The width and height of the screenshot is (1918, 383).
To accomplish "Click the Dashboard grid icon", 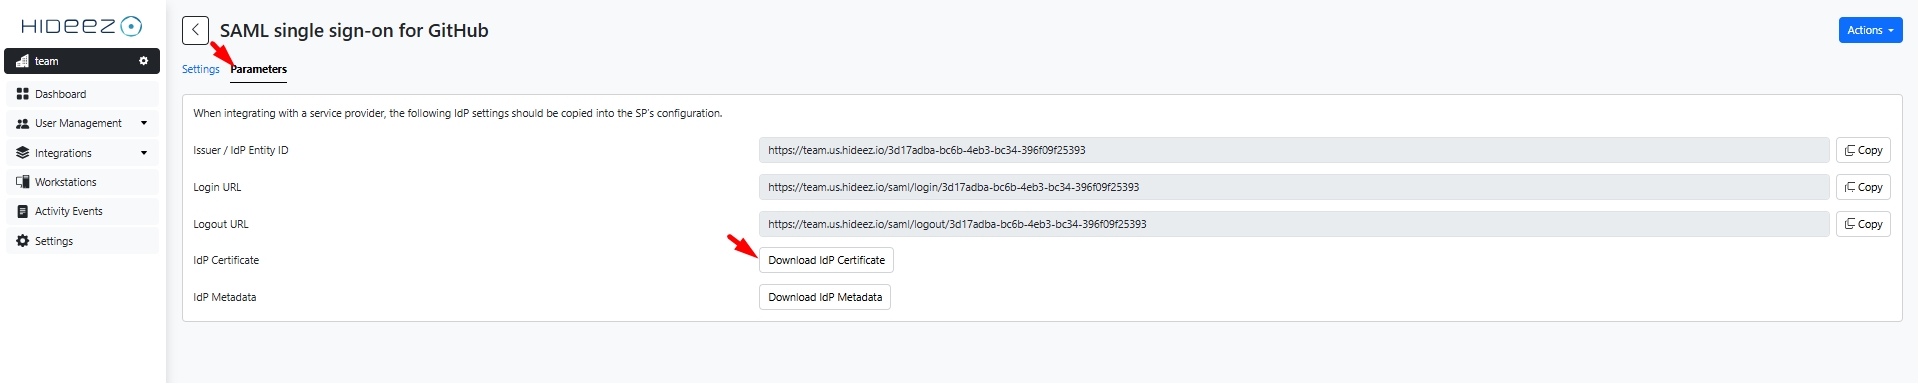I will click(x=22, y=94).
